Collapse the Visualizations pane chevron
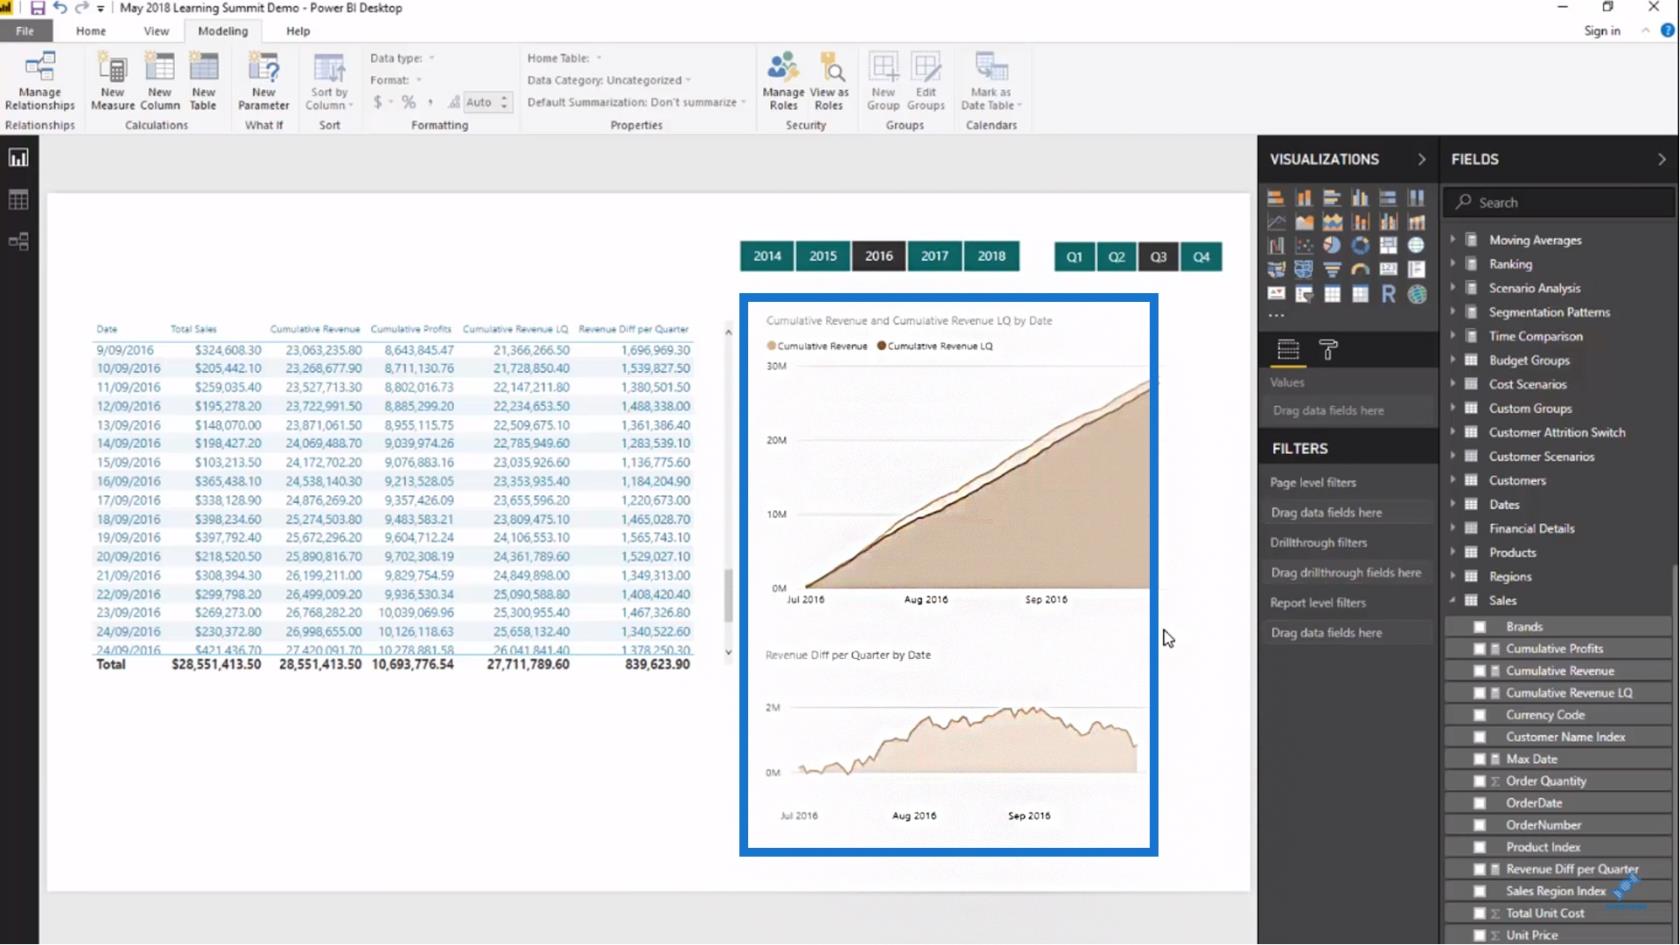This screenshot has height=945, width=1680. click(x=1422, y=159)
